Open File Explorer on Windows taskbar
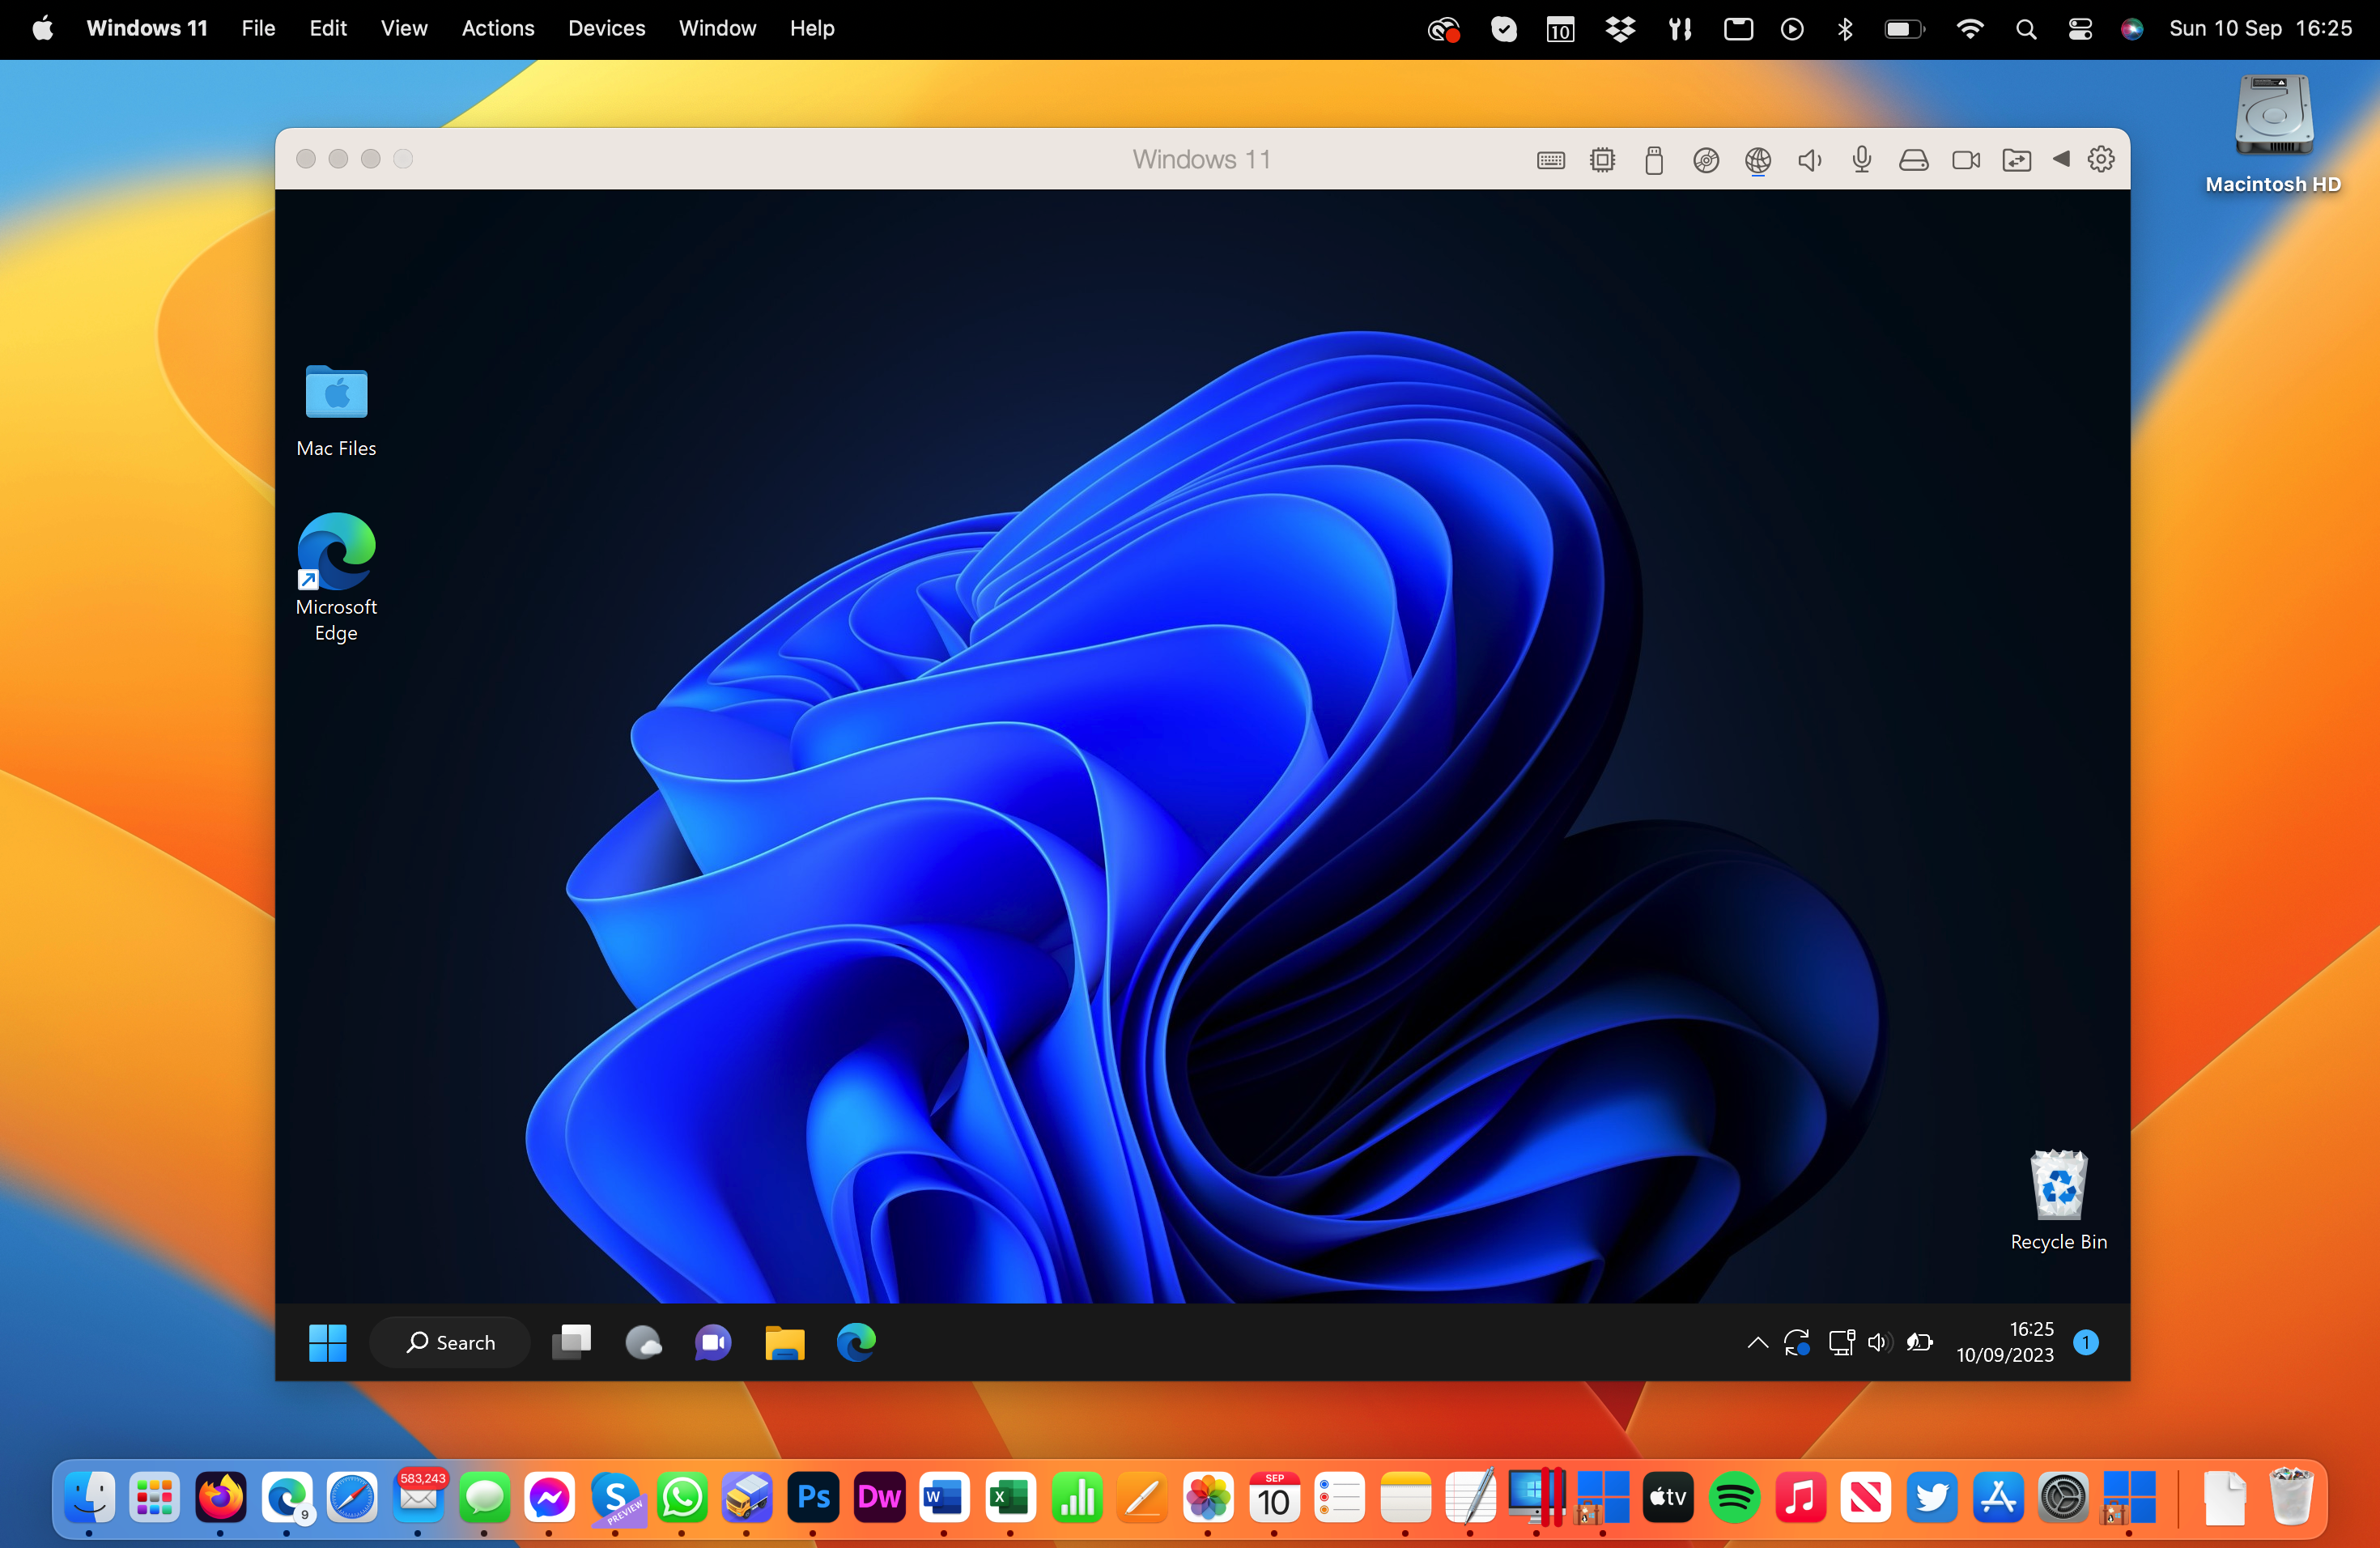 click(x=784, y=1340)
